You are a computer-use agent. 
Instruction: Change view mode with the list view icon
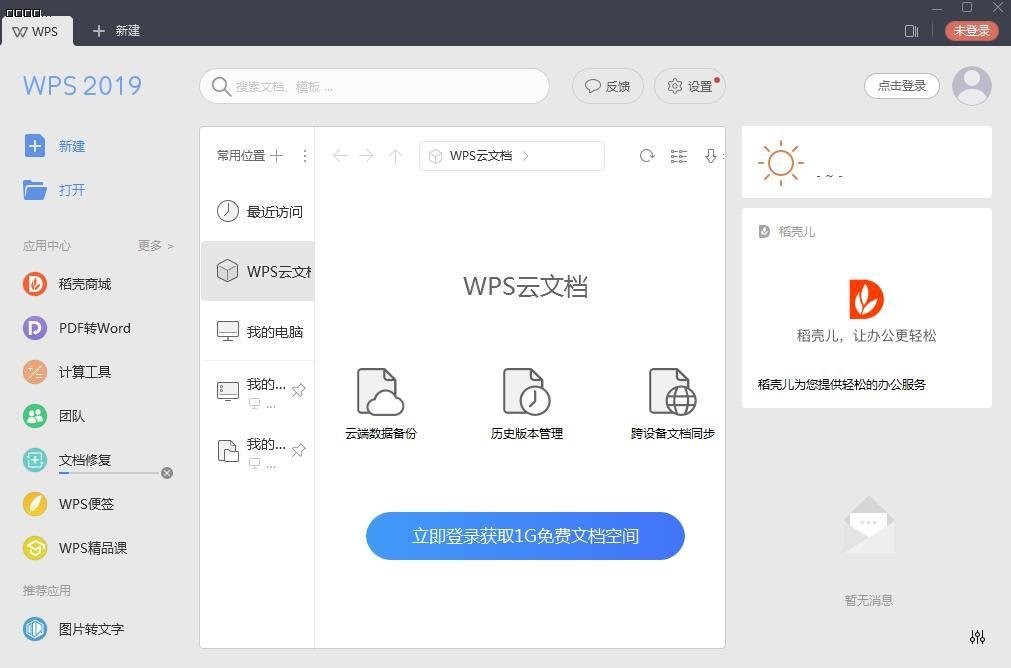[679, 155]
